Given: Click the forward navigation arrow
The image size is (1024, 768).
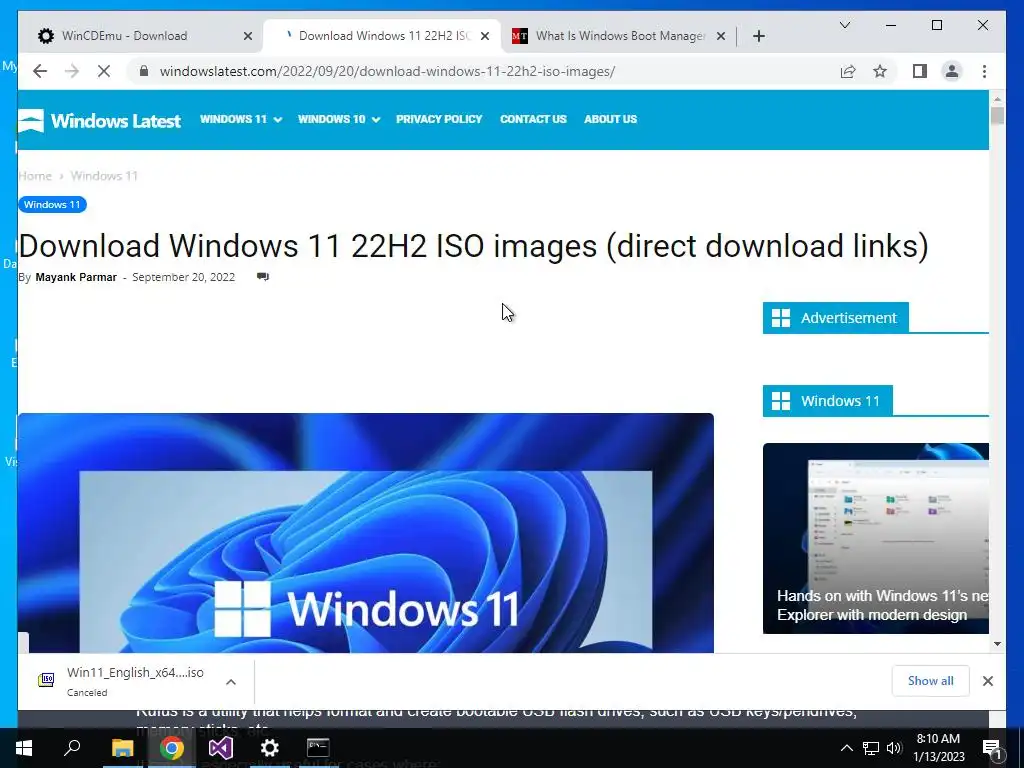Looking at the screenshot, I should [72, 71].
